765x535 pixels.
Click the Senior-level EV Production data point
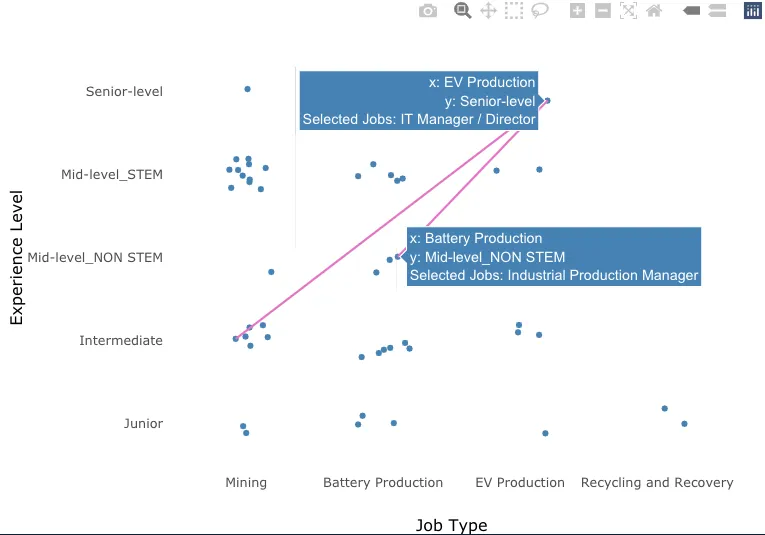547,100
